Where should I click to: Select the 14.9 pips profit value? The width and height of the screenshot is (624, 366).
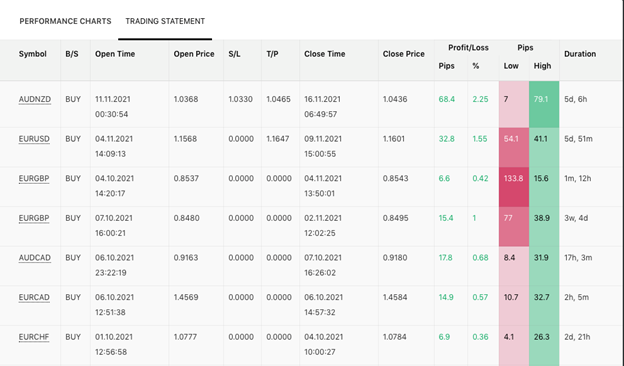pos(446,297)
